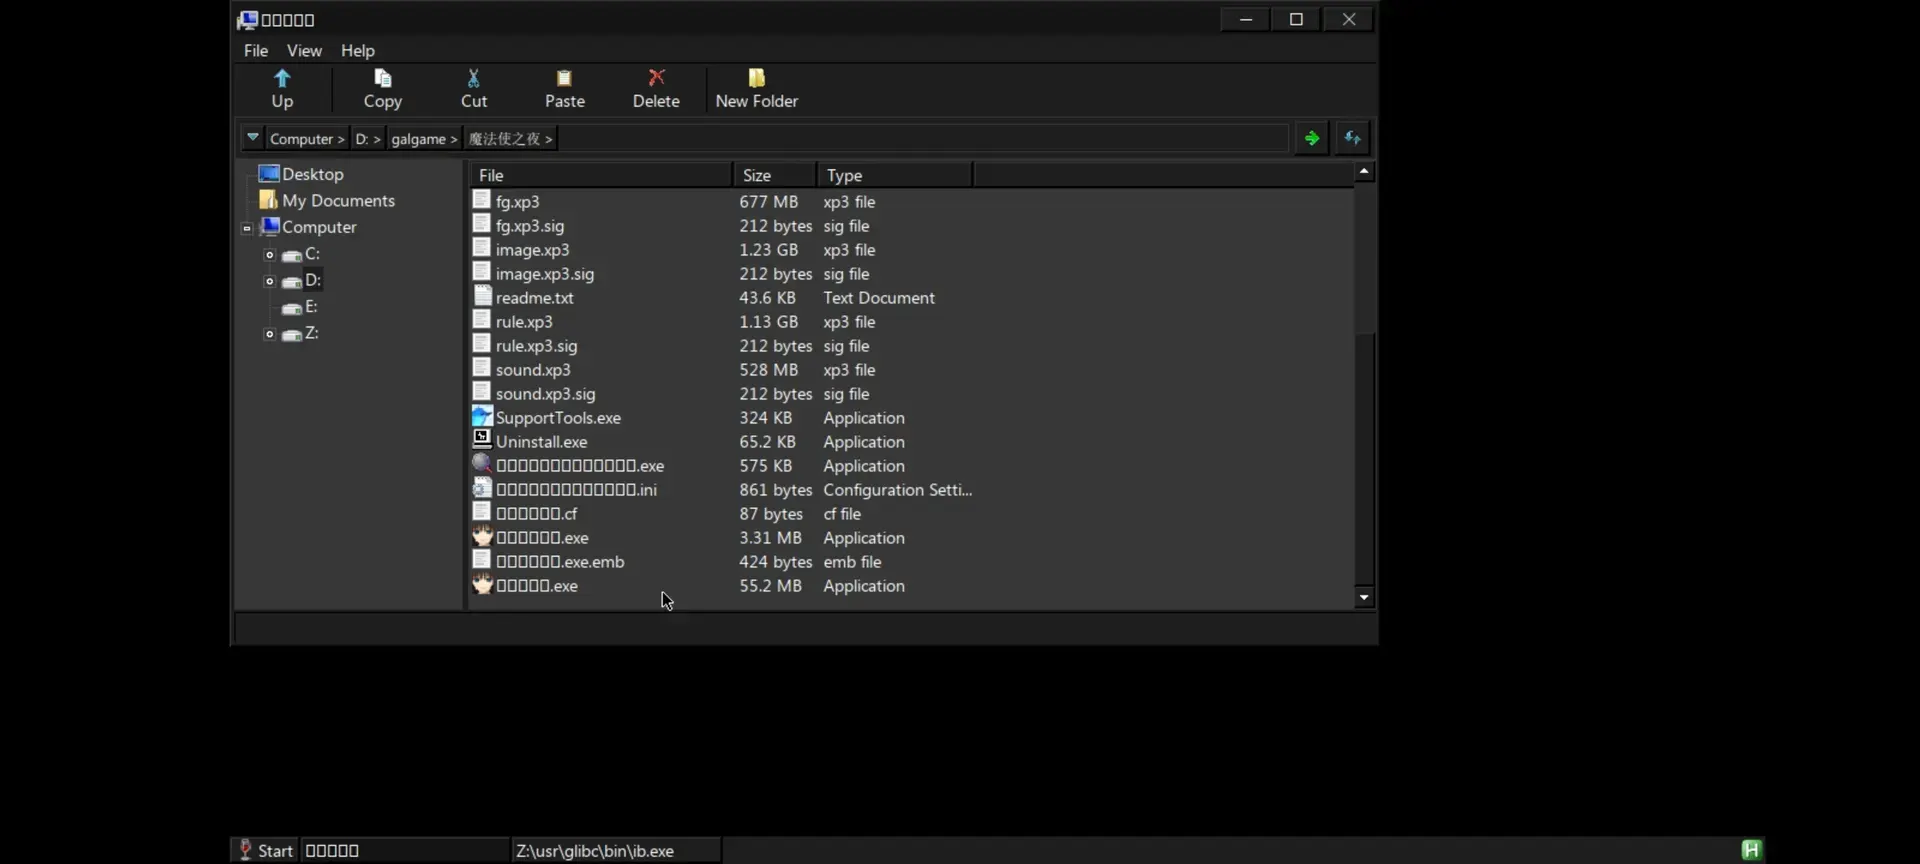This screenshot has height=864, width=1920.
Task: Open the View menu
Action: coord(304,50)
